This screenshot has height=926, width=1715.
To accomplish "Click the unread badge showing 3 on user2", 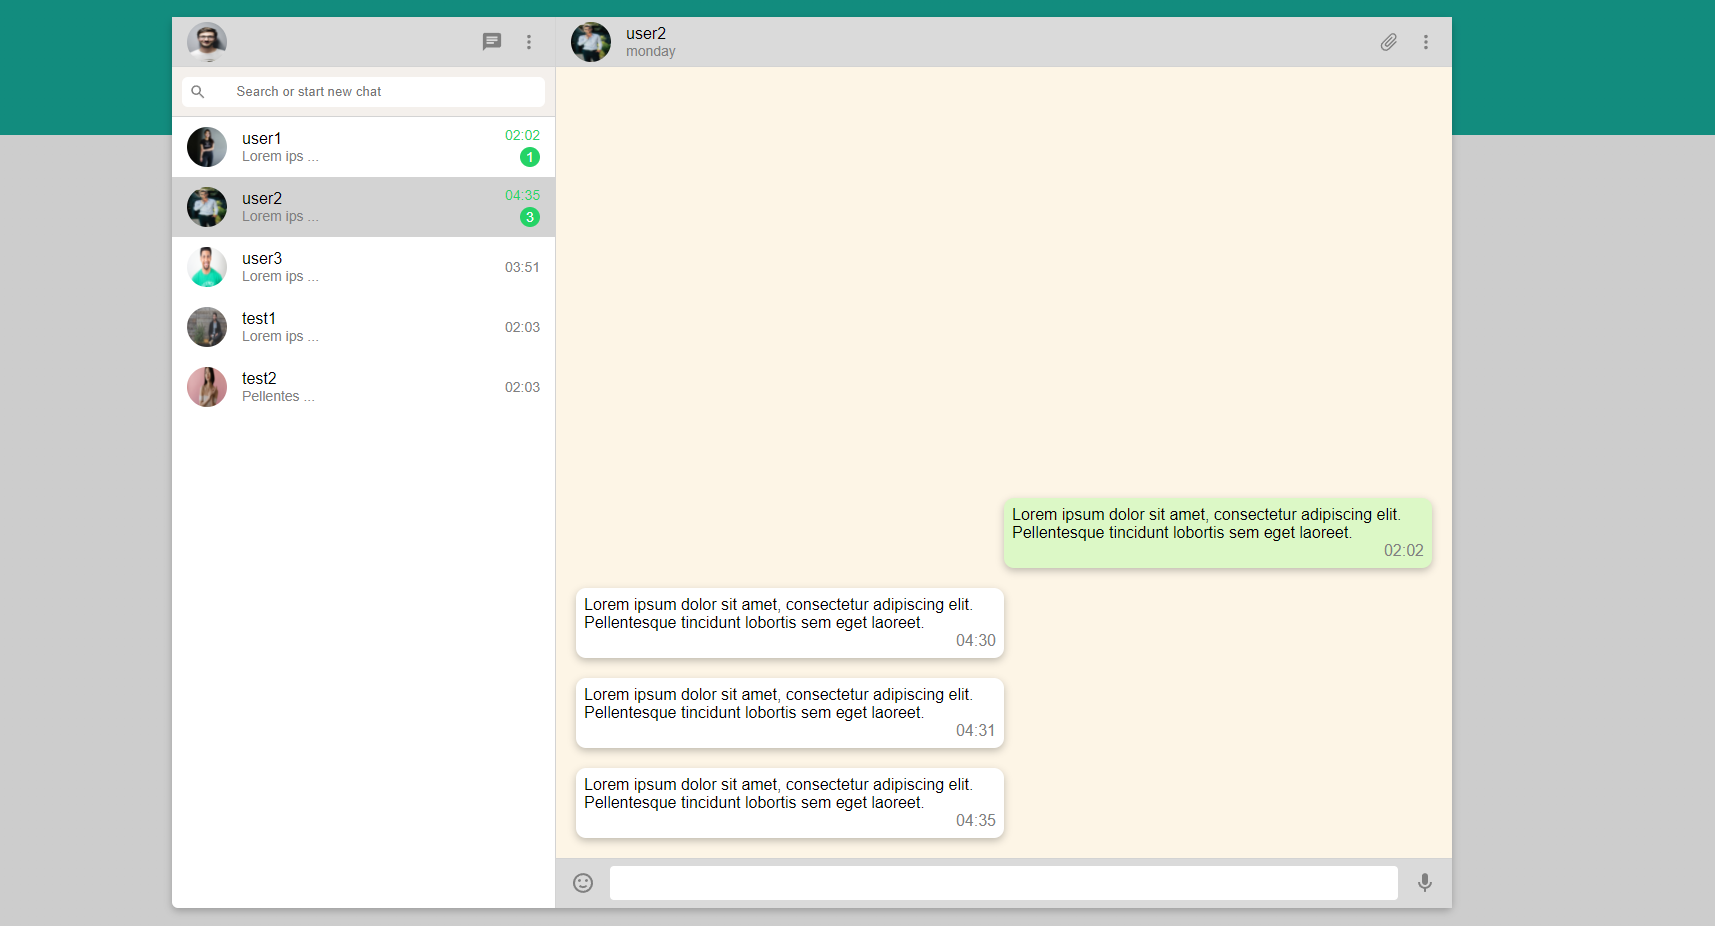I will tap(528, 217).
